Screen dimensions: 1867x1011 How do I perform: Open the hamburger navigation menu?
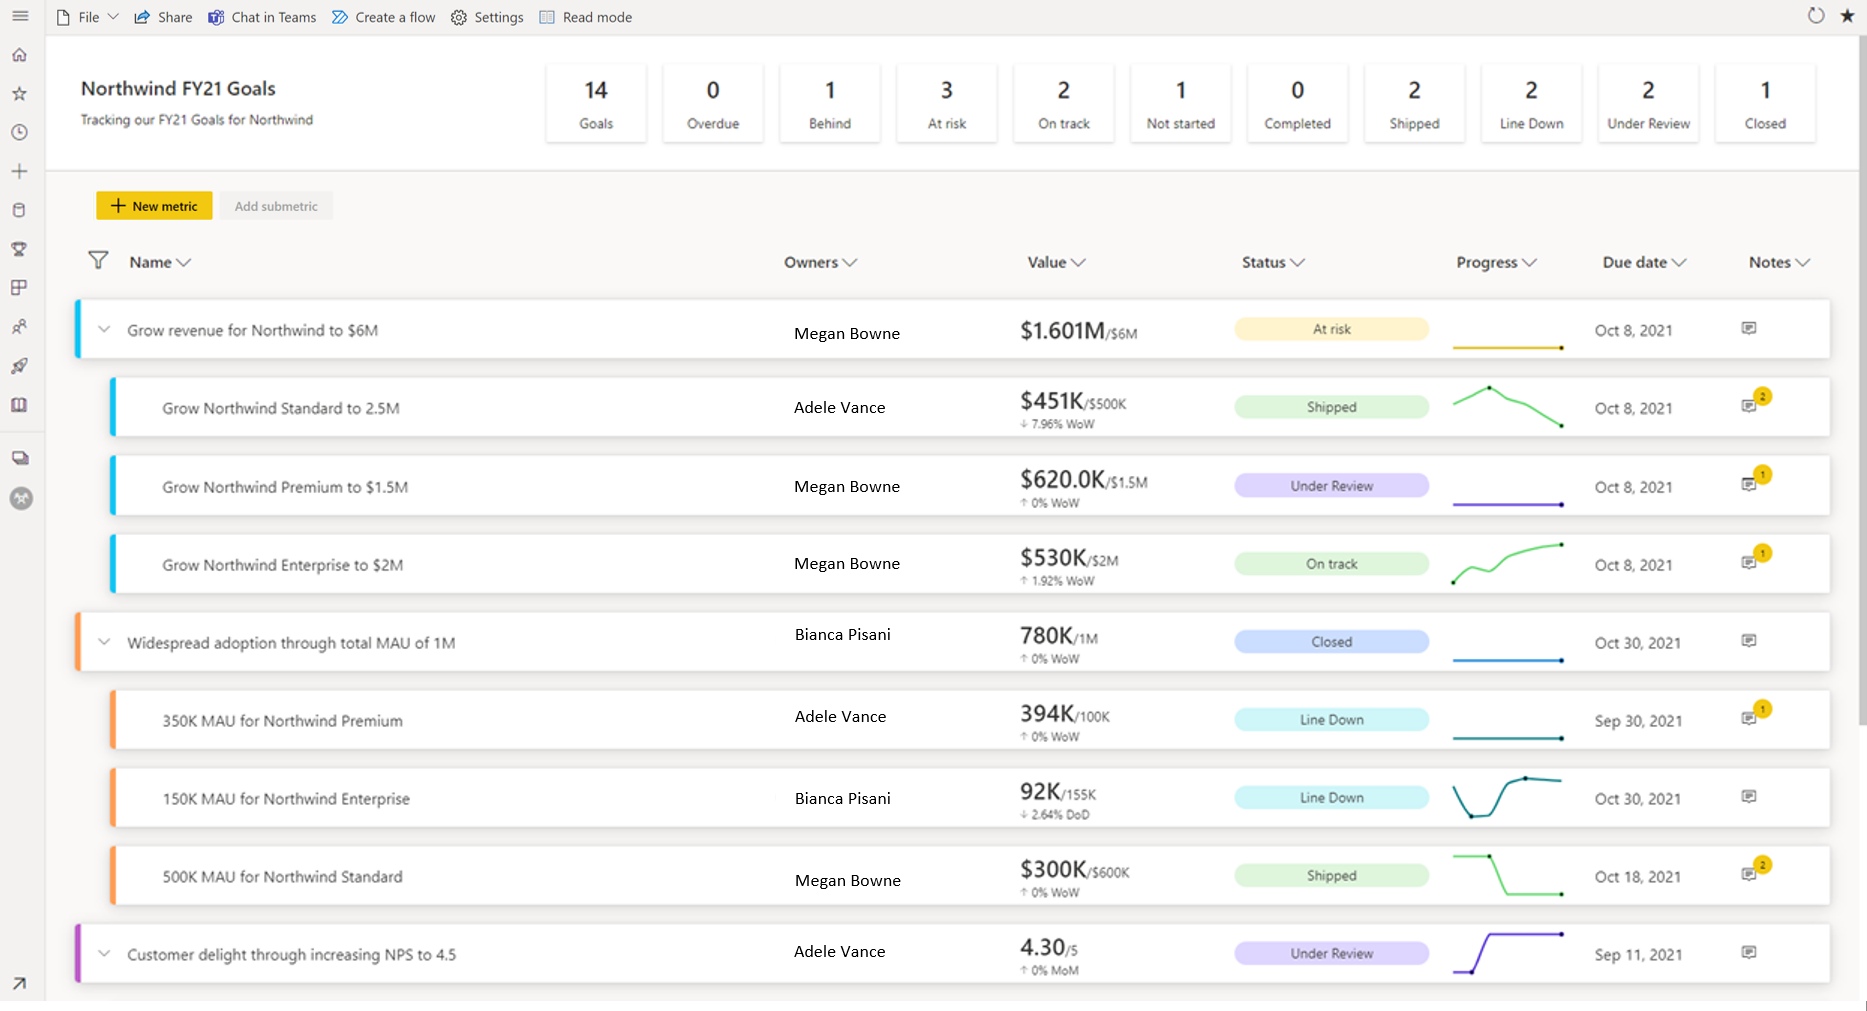(20, 16)
